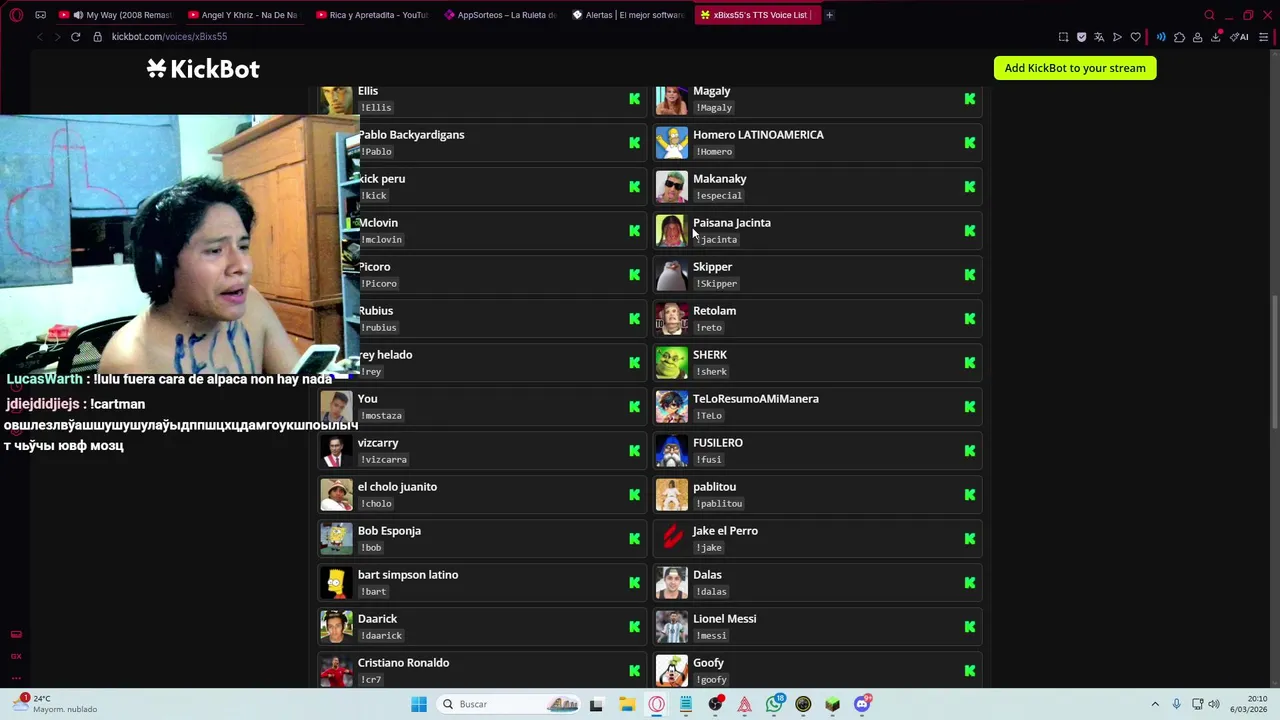
Task: Click the !Skipper command tag
Action: (716, 284)
